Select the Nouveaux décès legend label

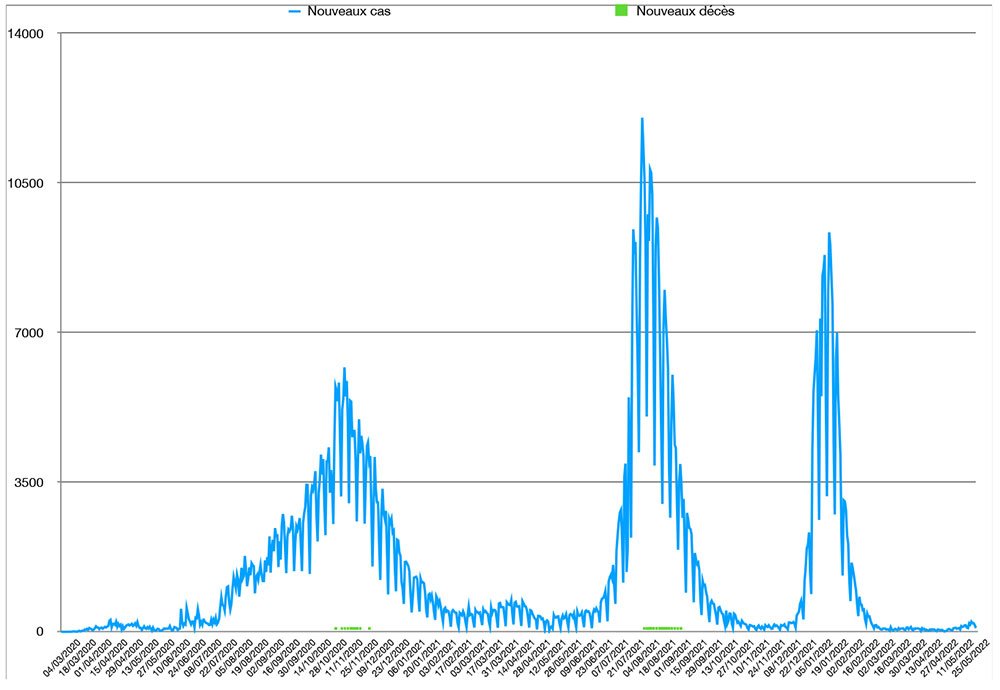(685, 11)
